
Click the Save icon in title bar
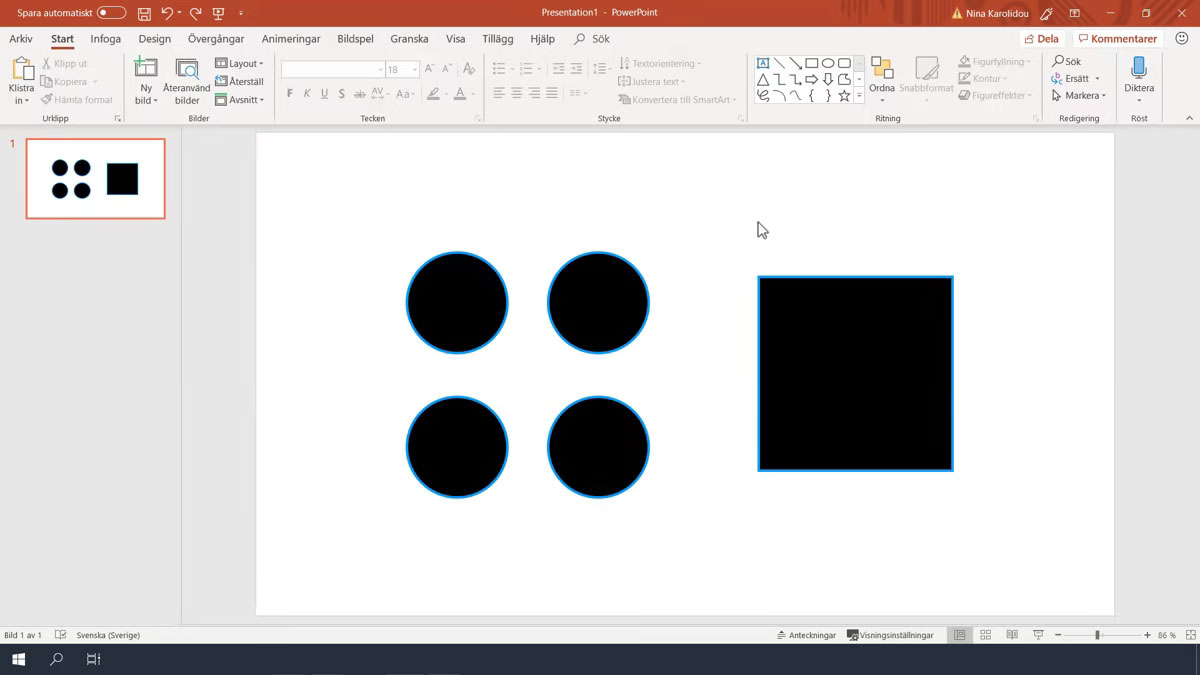[x=144, y=14]
